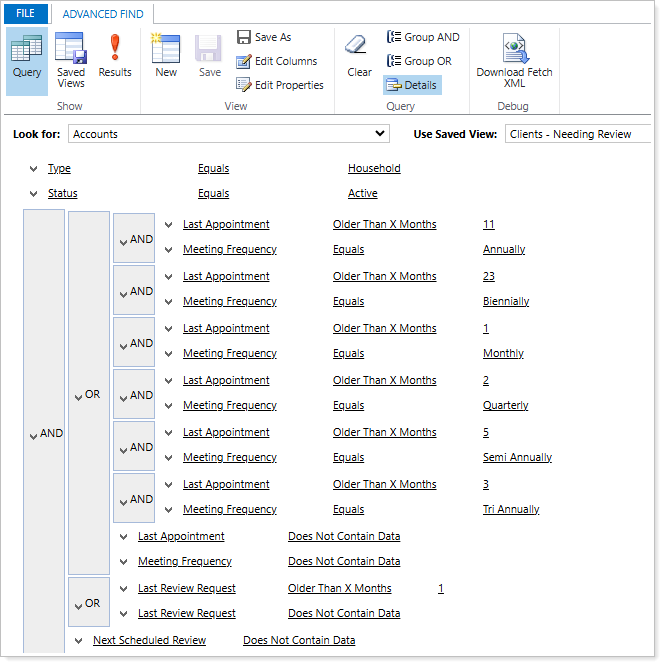This screenshot has width=664, height=666.
Task: Open Saved Views from the ribbon
Action: tap(71, 60)
